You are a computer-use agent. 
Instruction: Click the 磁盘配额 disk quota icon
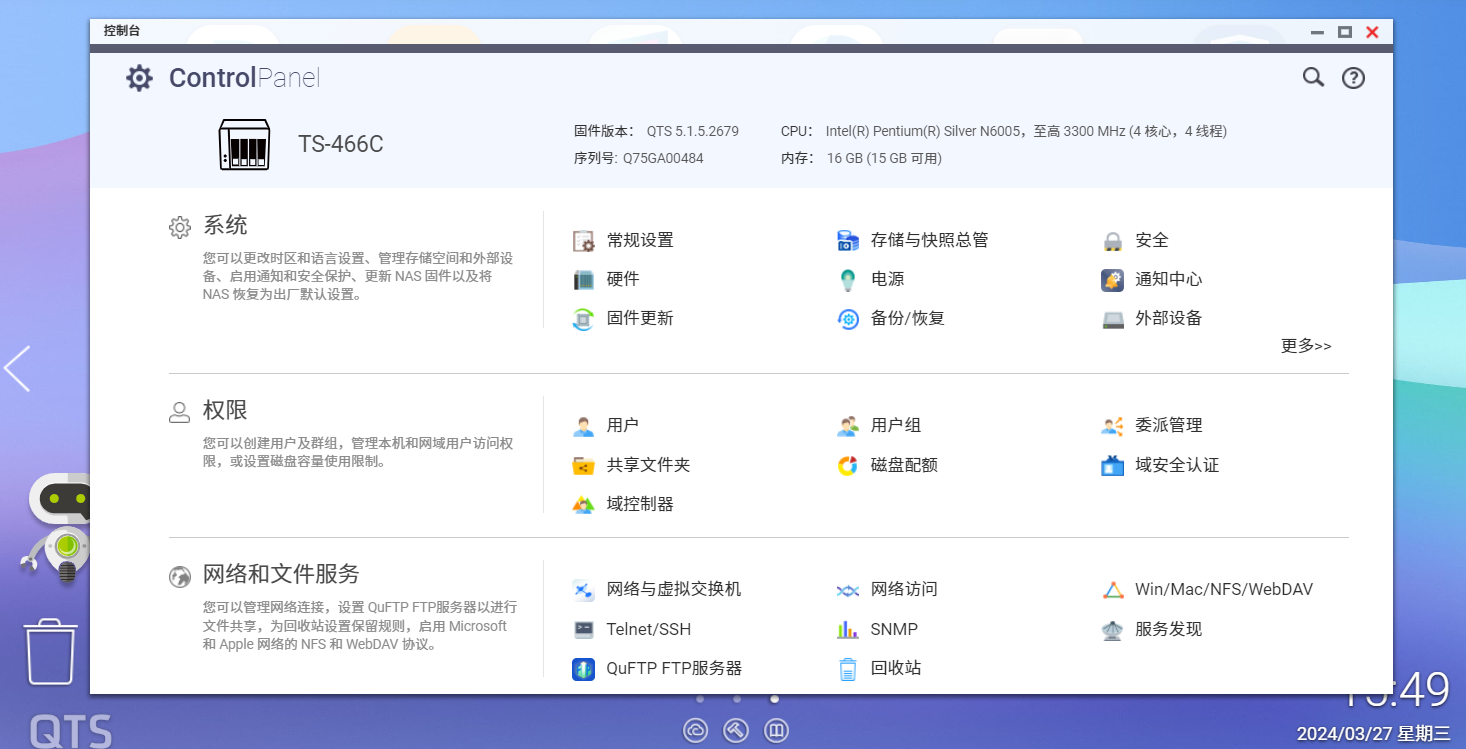pos(848,466)
